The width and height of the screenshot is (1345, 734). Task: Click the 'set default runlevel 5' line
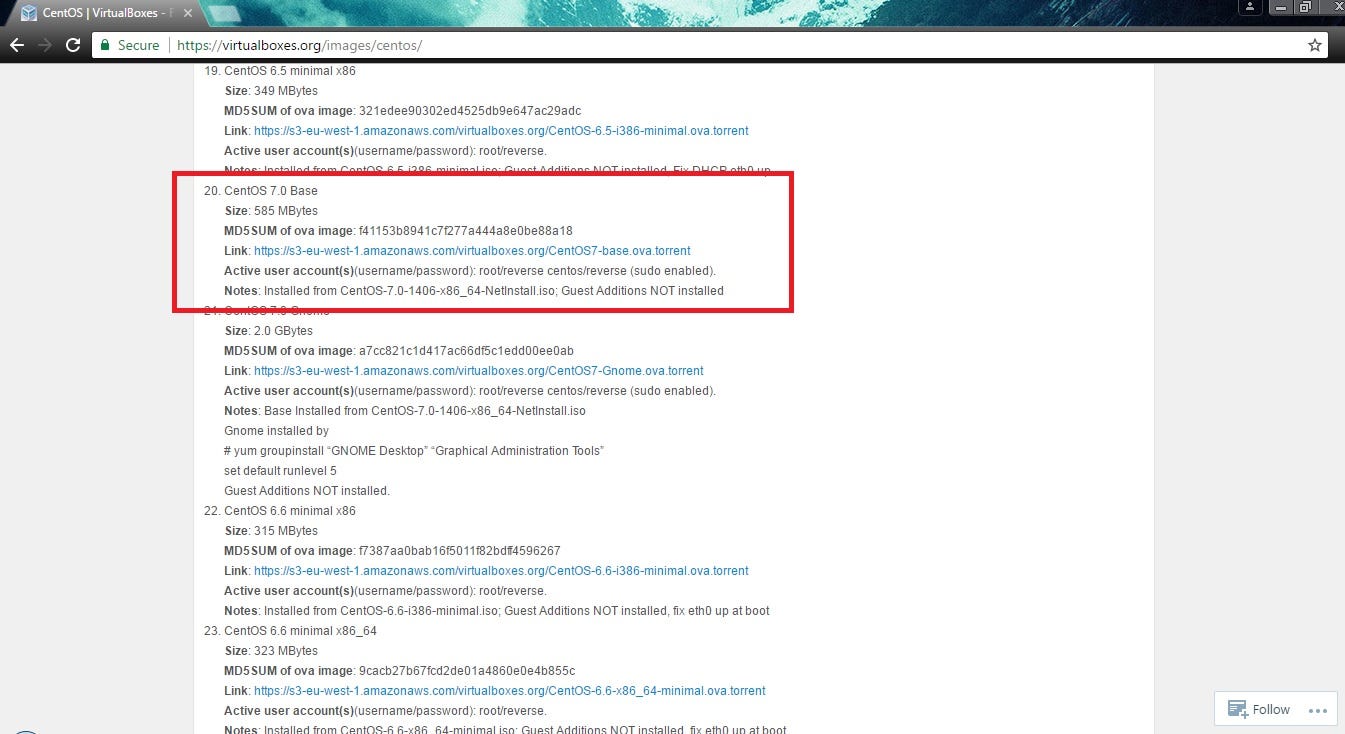(280, 471)
